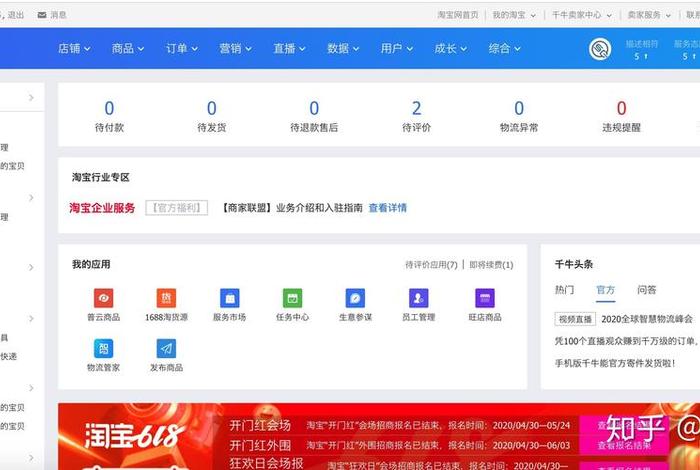
Task: Expand the 数据 menu
Action: pos(343,48)
